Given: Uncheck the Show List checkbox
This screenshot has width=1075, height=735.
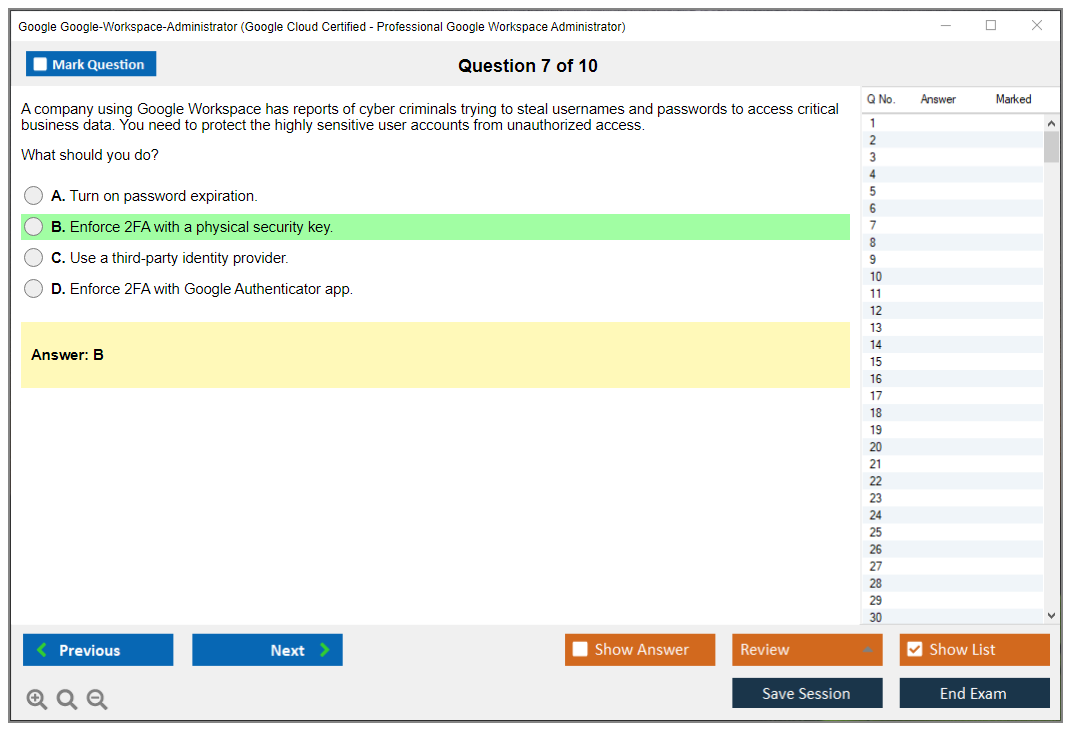Looking at the screenshot, I should [x=914, y=650].
